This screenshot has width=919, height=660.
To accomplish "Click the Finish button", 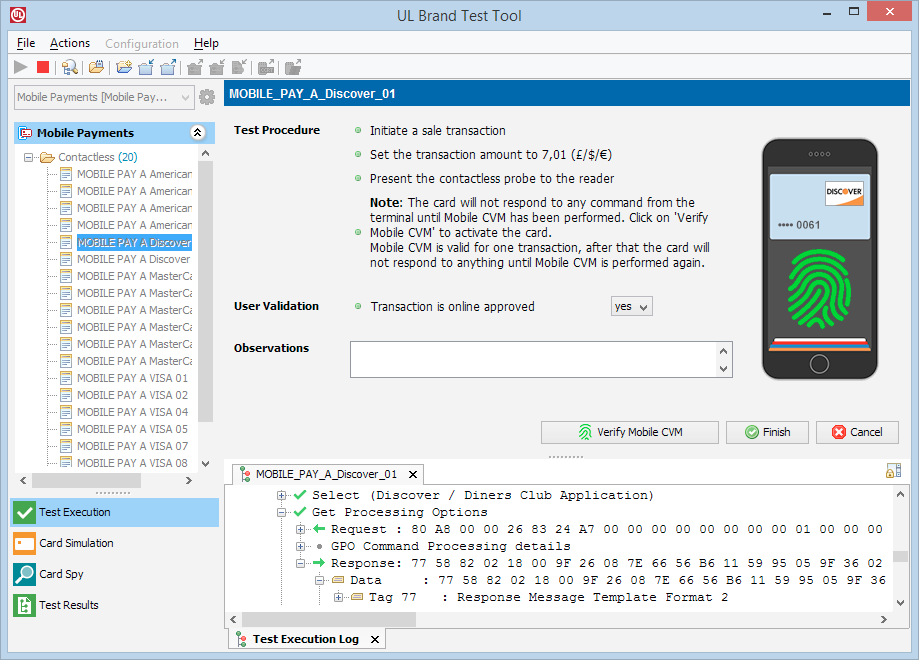I will click(767, 433).
